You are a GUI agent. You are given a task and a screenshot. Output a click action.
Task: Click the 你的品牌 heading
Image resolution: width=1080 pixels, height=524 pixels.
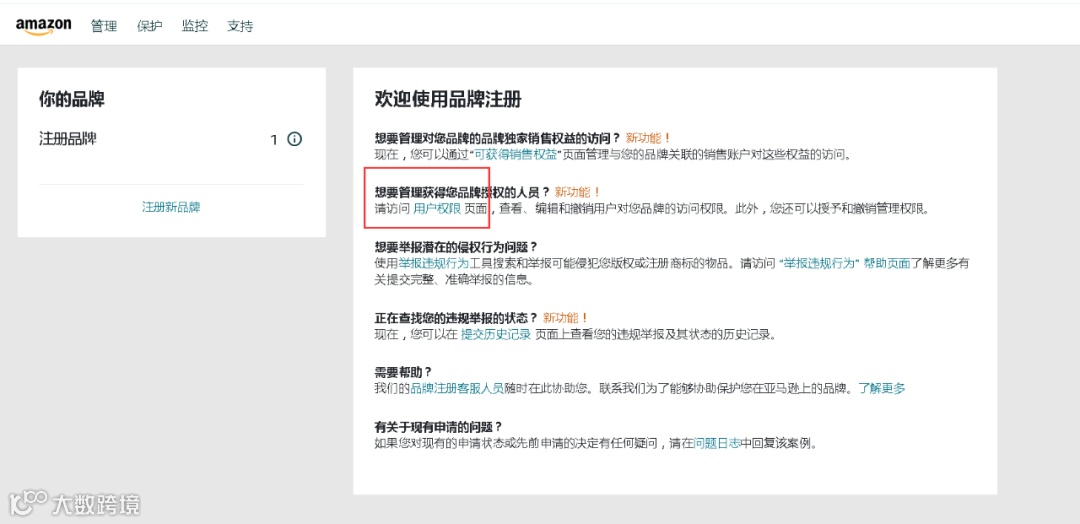point(72,99)
